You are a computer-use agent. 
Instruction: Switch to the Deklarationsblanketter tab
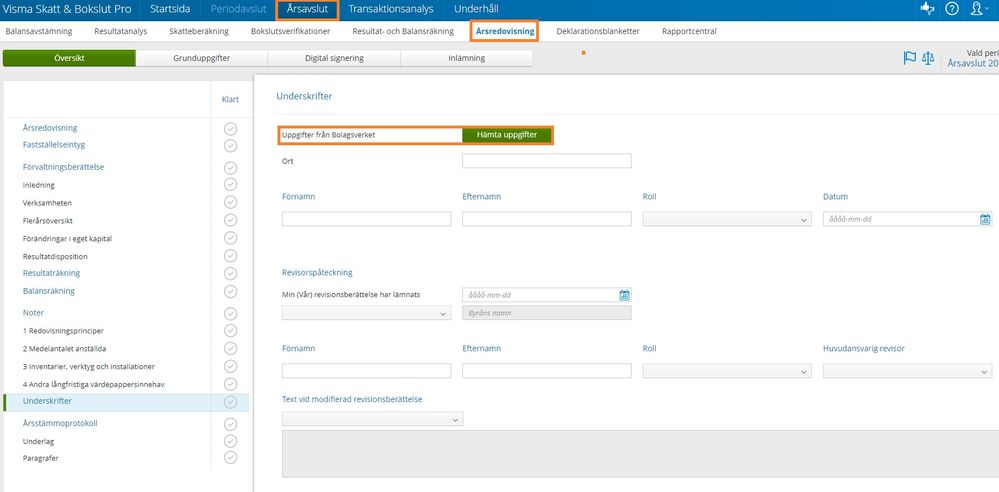[x=598, y=31]
